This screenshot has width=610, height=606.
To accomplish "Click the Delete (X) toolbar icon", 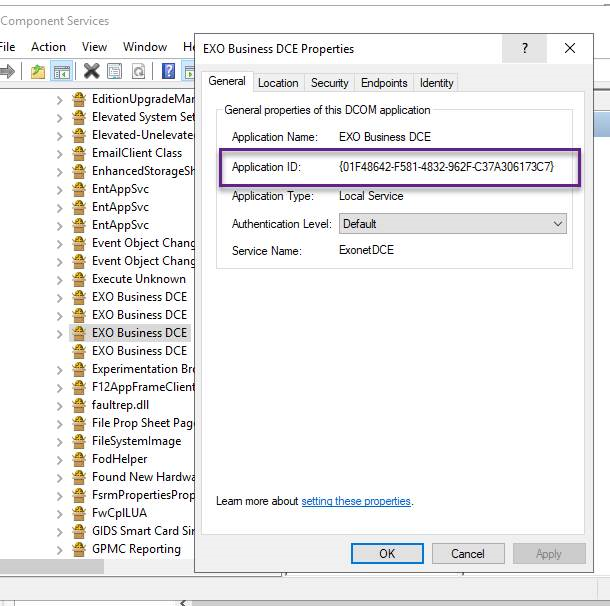I will point(91,71).
